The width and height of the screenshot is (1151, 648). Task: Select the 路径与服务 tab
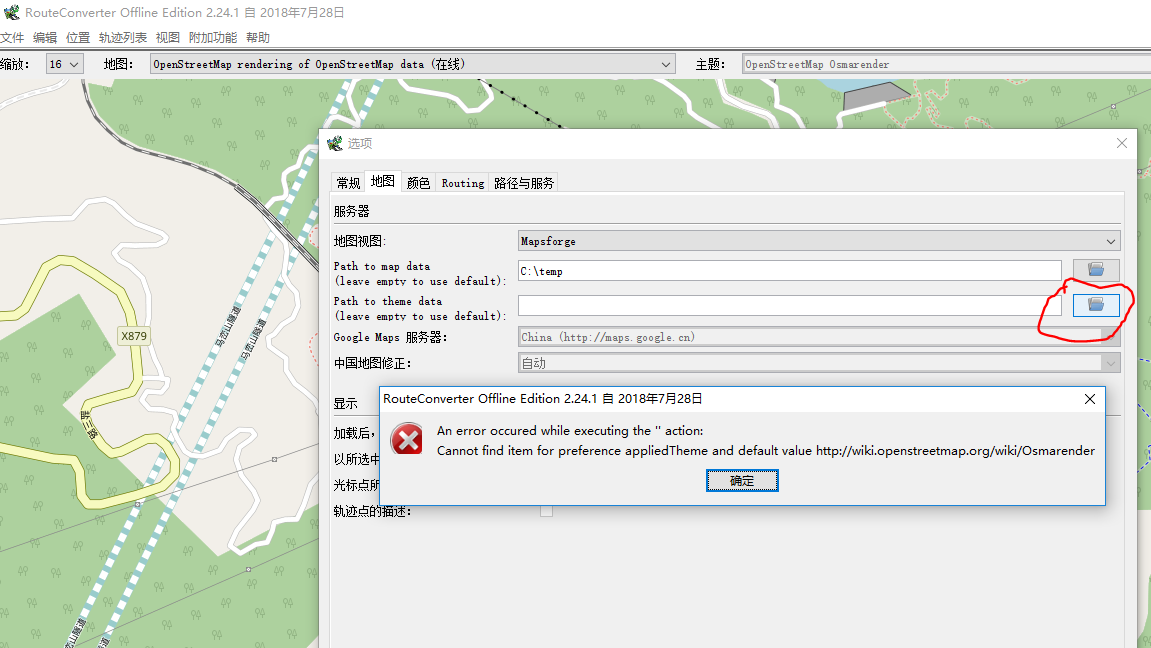click(x=524, y=183)
